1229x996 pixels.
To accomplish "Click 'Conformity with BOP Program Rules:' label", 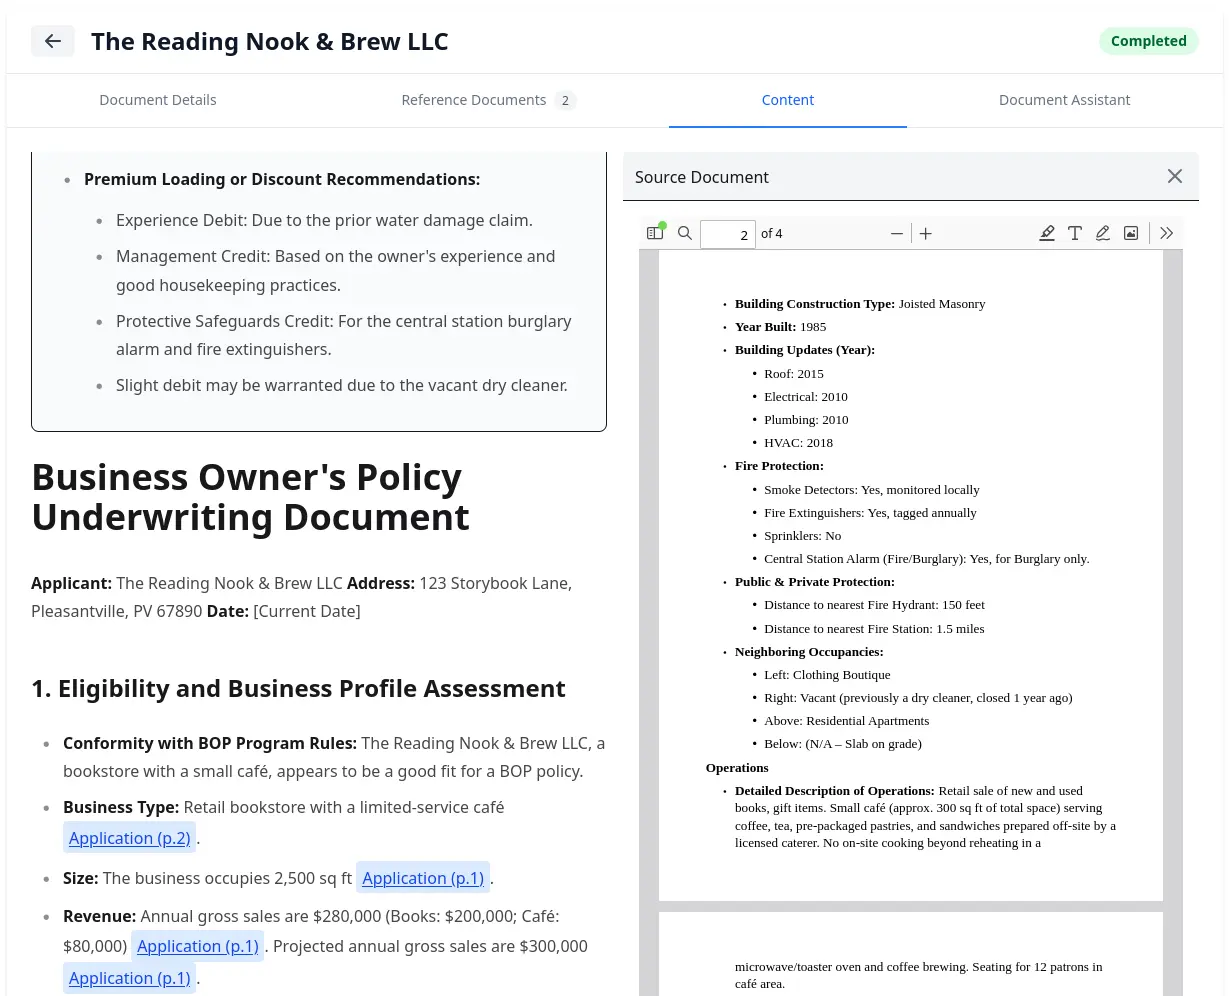I will point(210,743).
